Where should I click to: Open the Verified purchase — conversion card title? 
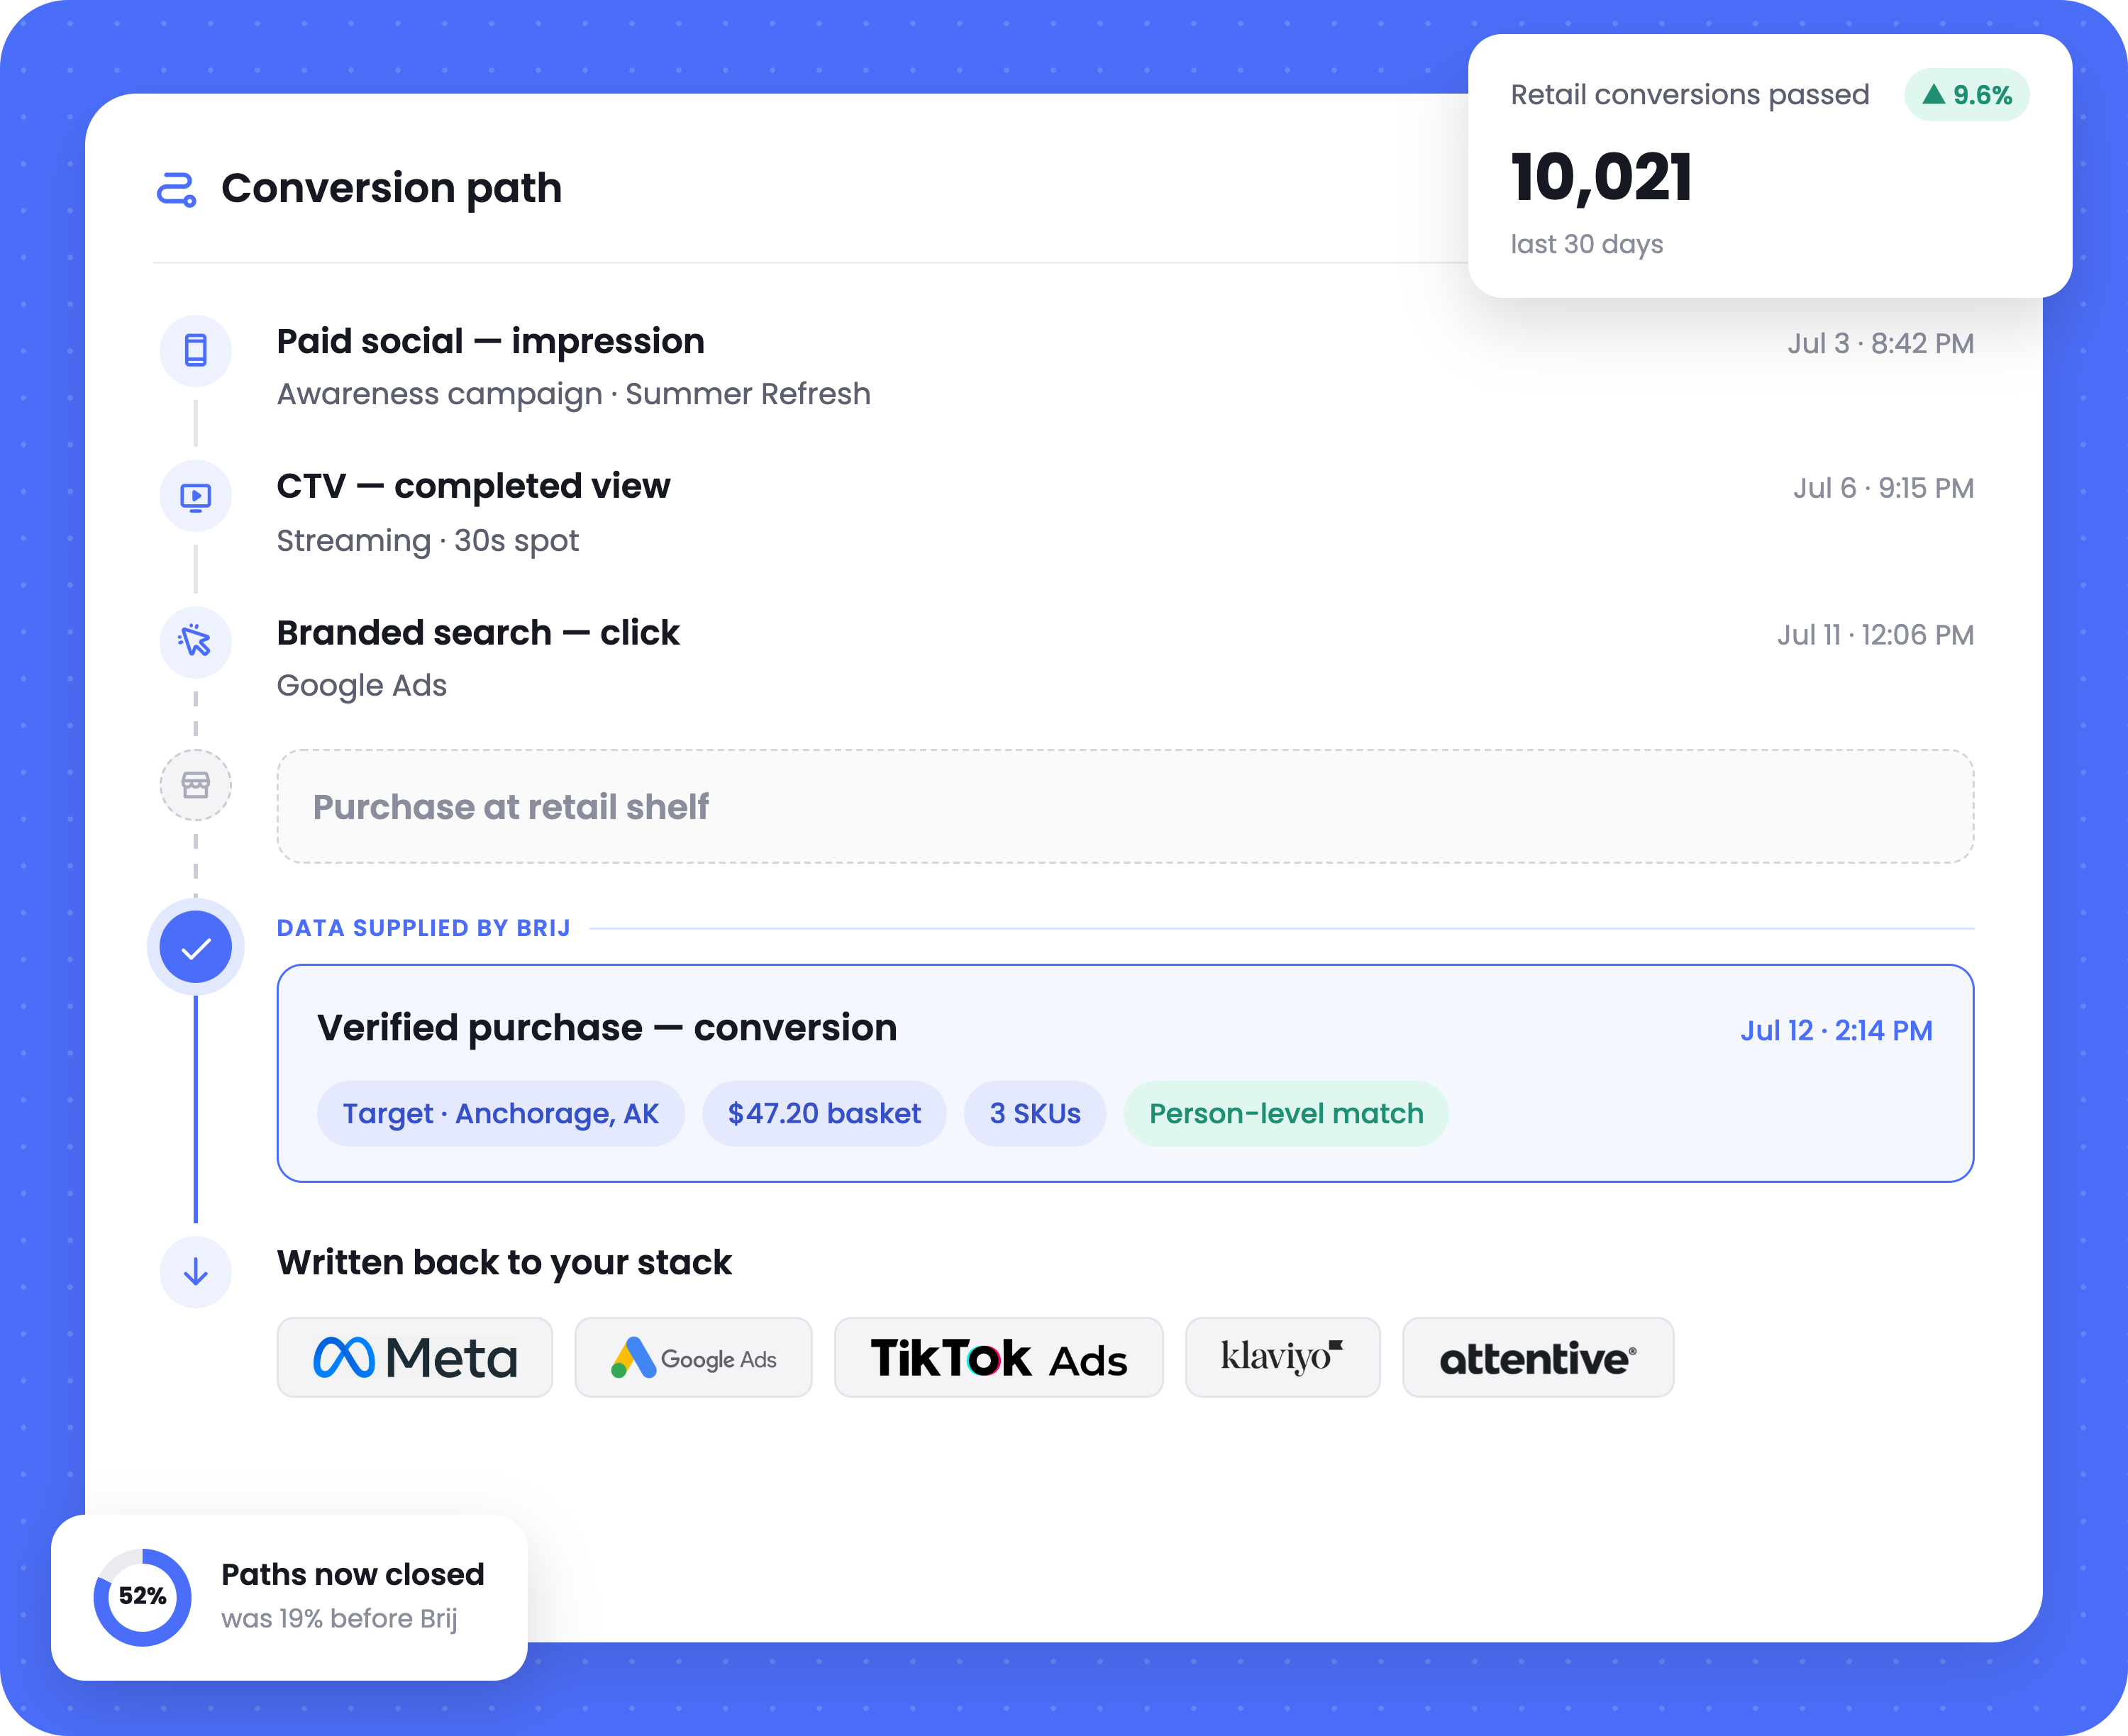click(x=607, y=1028)
